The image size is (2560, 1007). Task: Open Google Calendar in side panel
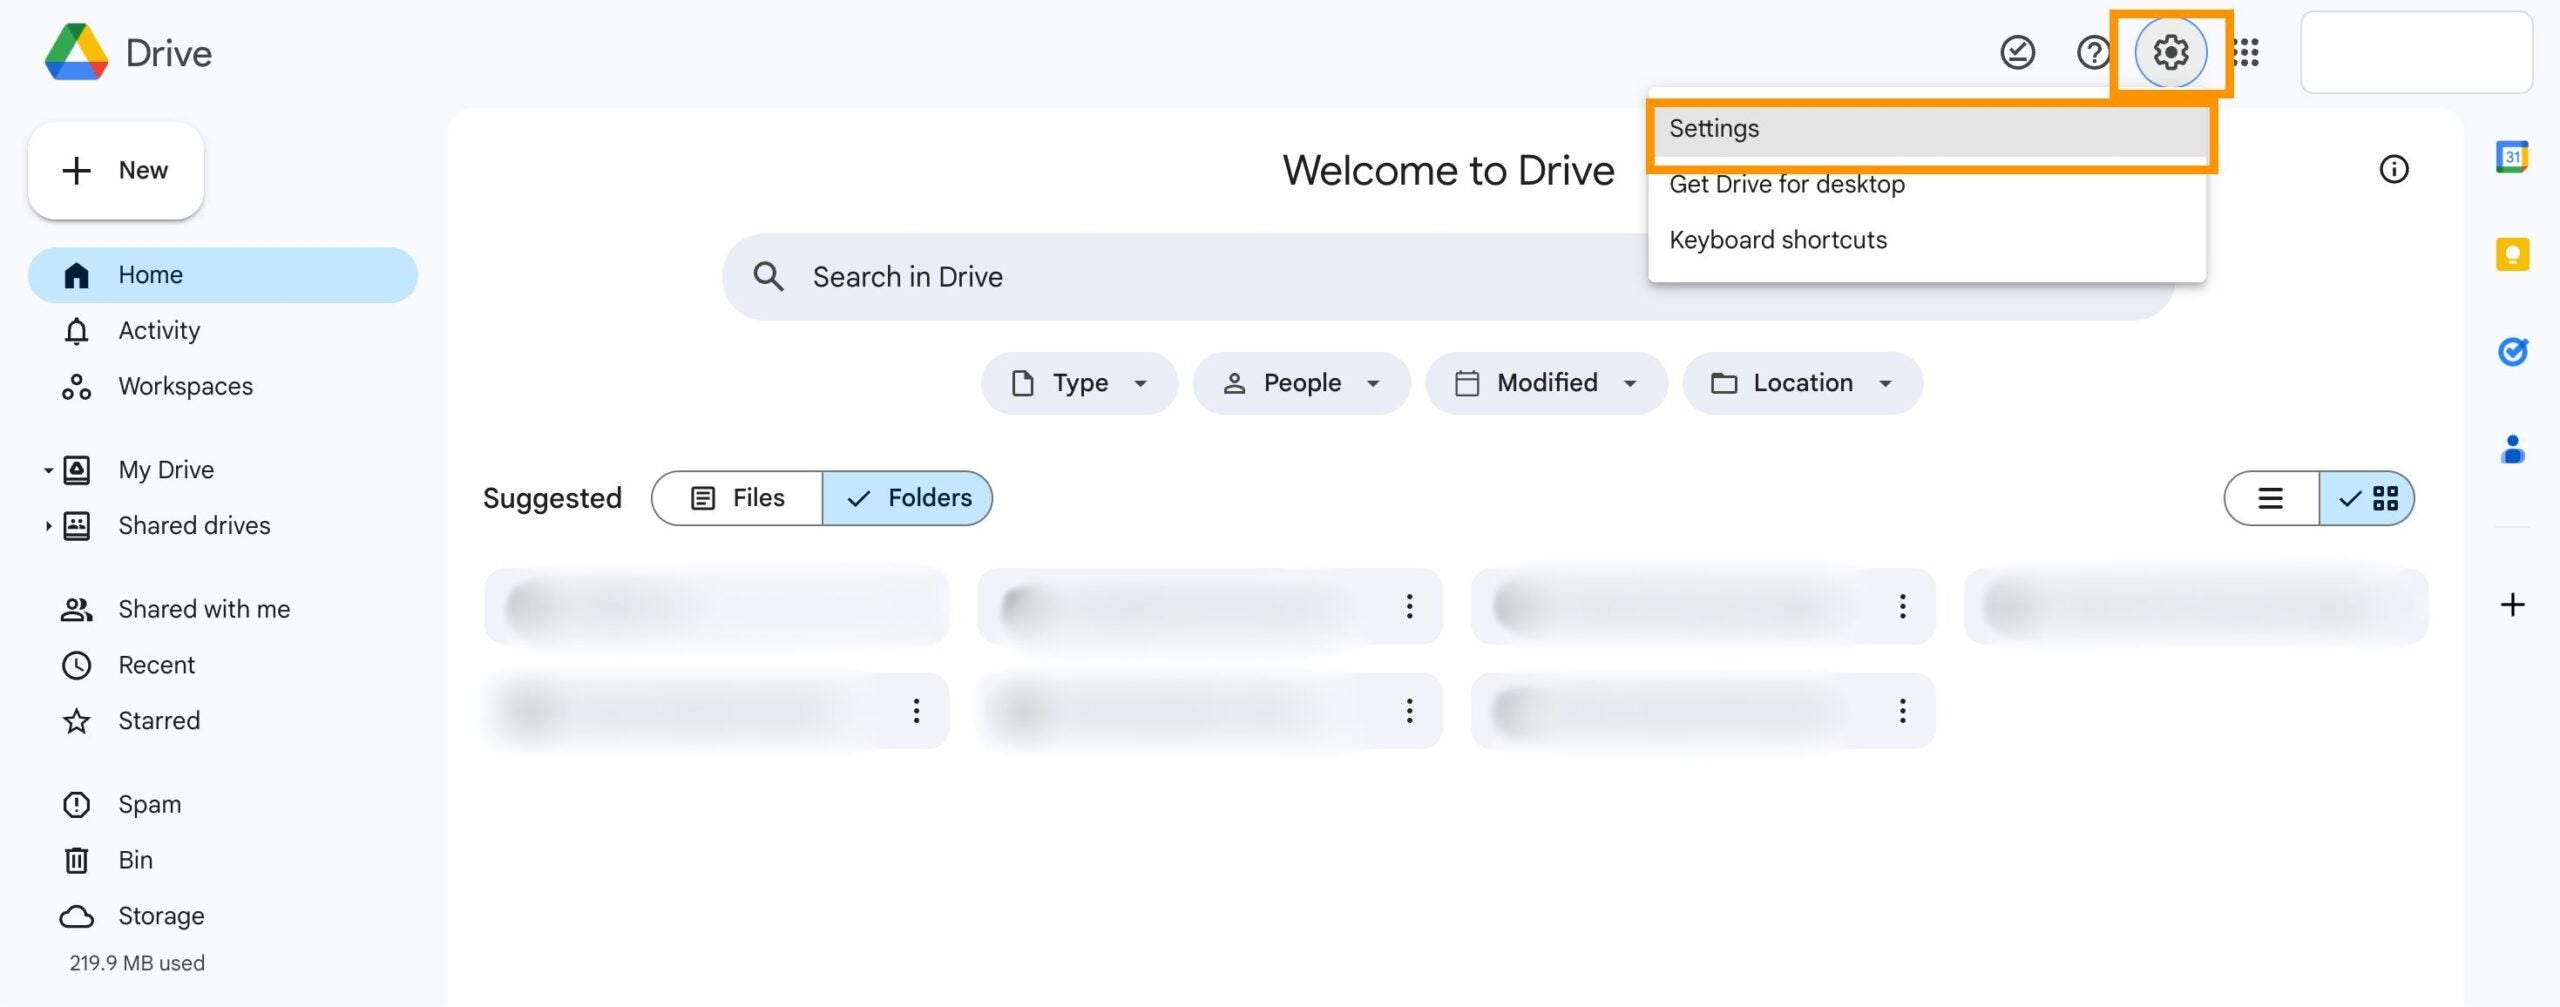click(2512, 157)
